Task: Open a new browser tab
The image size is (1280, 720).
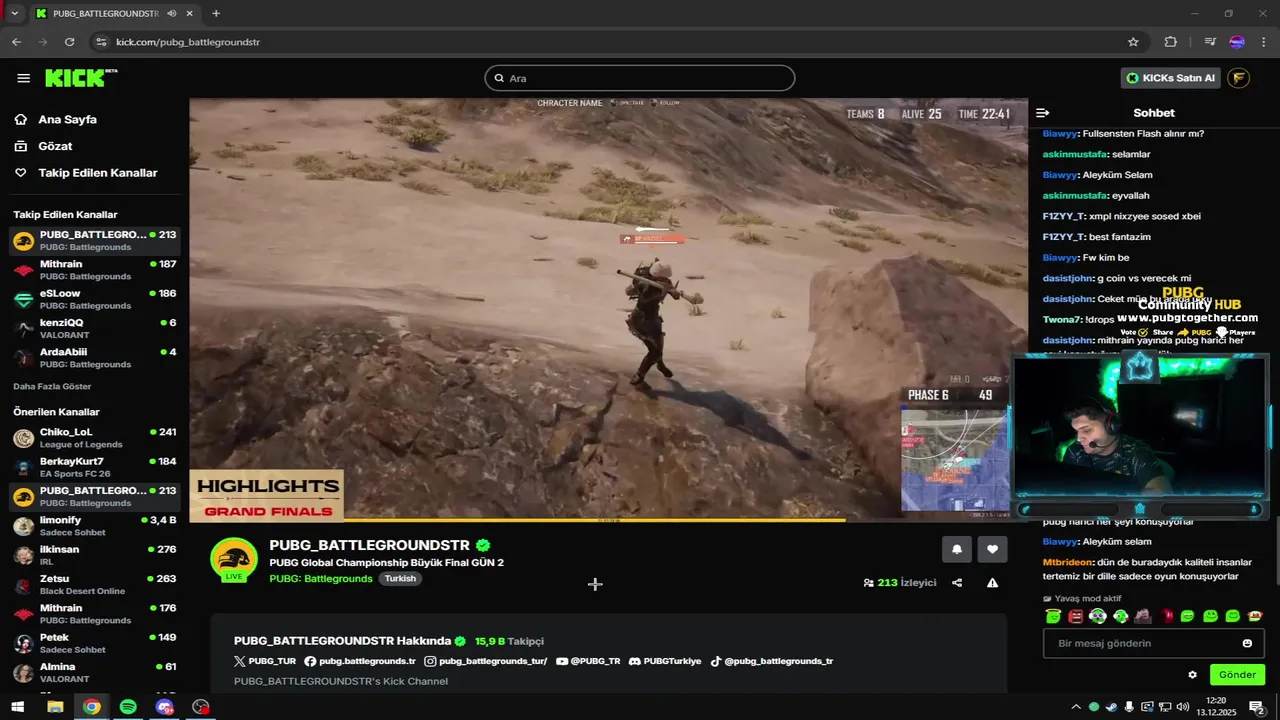Action: click(x=216, y=13)
